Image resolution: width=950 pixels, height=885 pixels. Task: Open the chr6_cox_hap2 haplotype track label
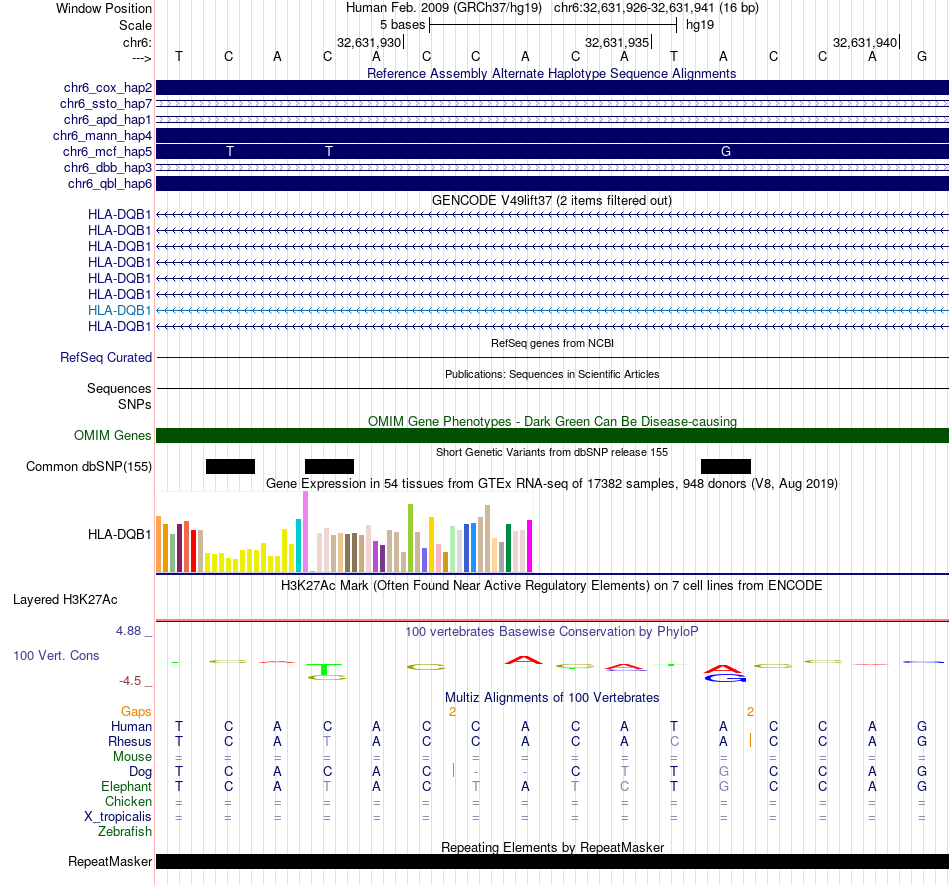tap(108, 88)
